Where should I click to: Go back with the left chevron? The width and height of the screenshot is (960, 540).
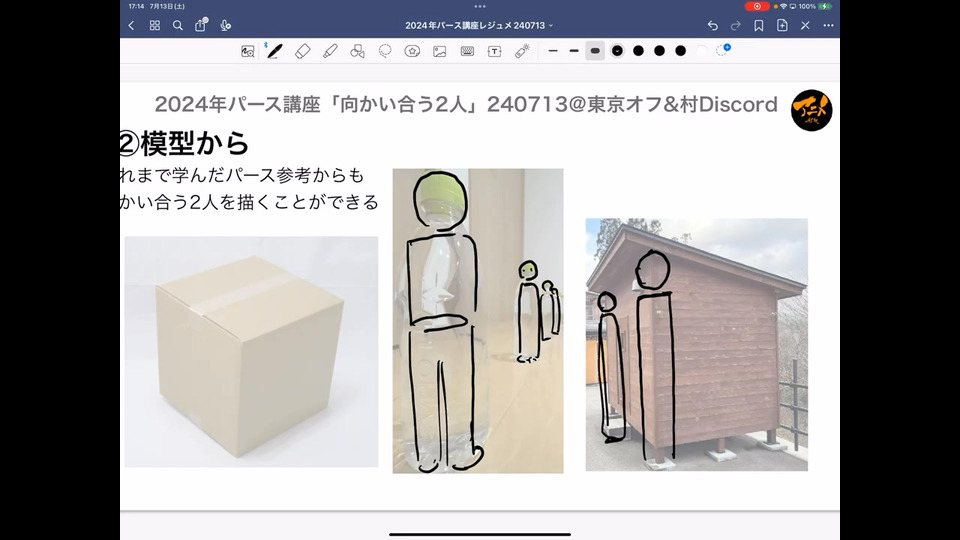pos(131,26)
